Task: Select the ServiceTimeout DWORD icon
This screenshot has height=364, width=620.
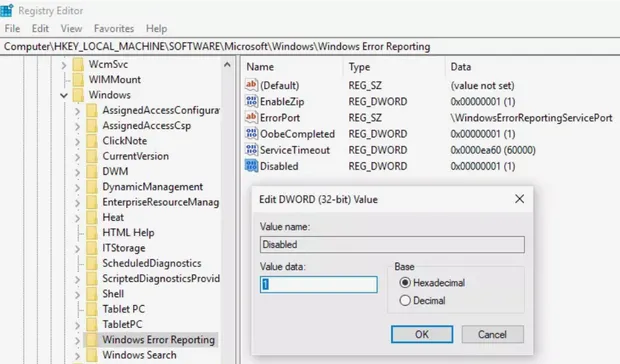Action: [251, 150]
